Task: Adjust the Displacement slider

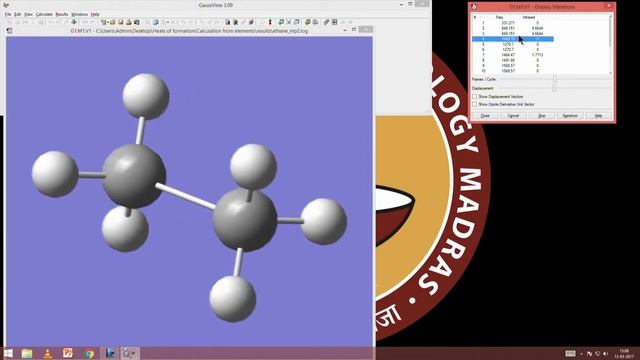Action: coord(554,88)
